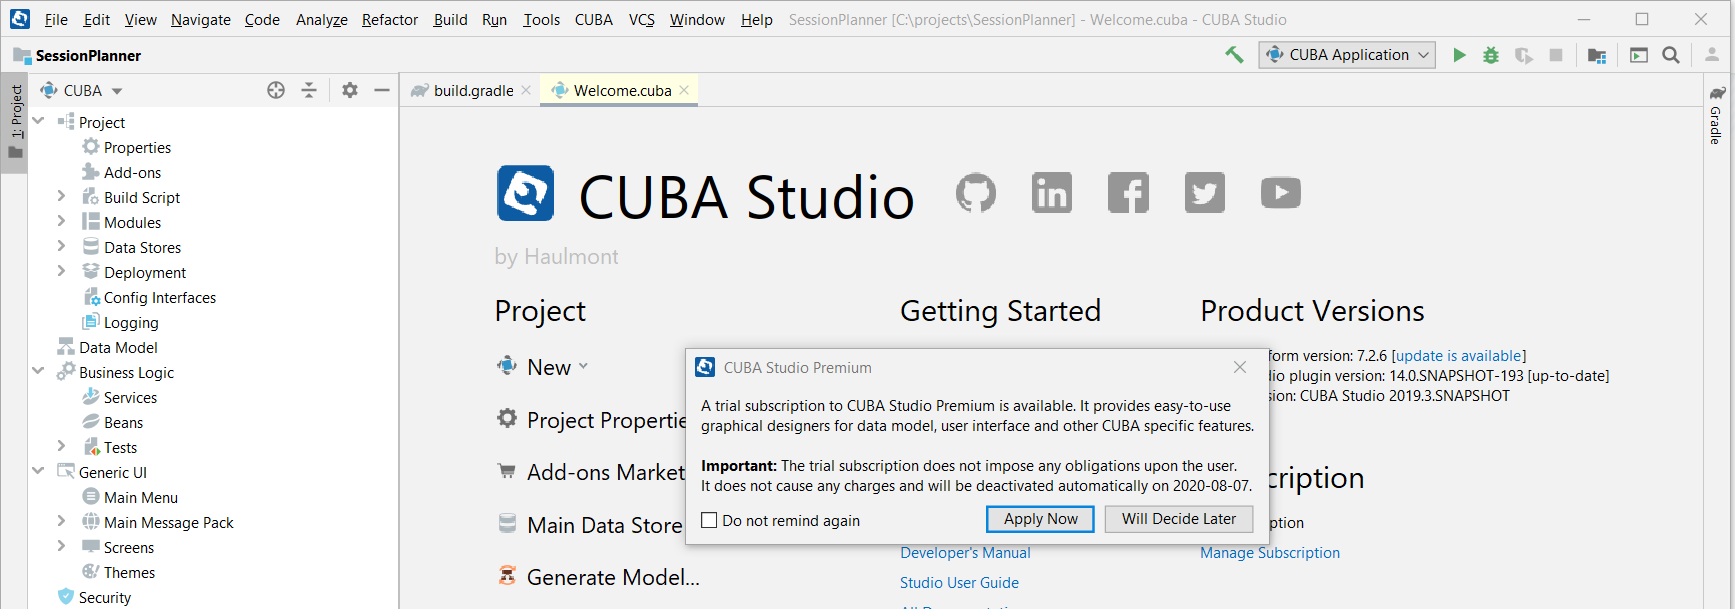Expand the New project dropdown
This screenshot has width=1735, height=609.
[583, 366]
